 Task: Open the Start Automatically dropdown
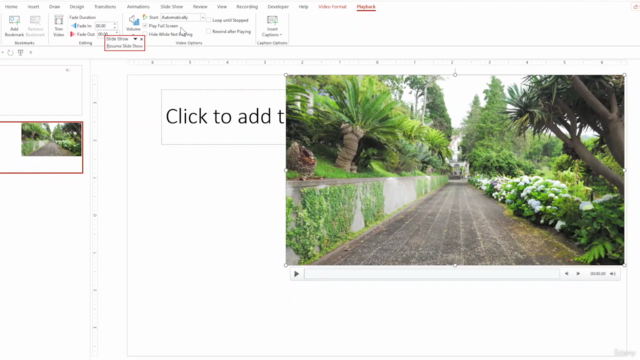202,18
